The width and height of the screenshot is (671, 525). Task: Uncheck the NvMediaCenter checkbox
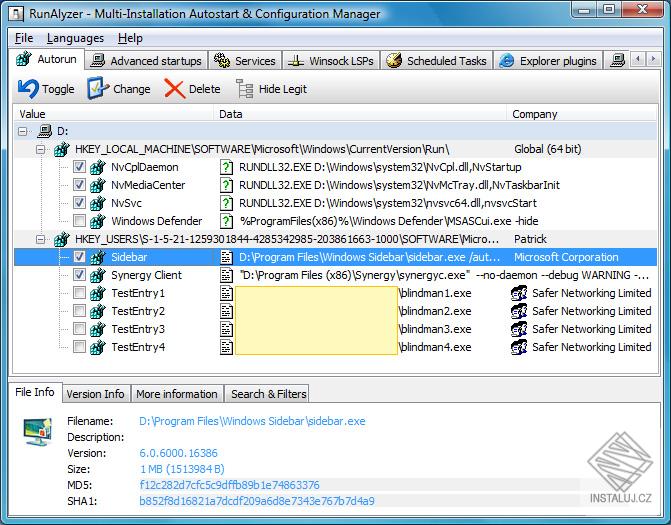point(79,185)
